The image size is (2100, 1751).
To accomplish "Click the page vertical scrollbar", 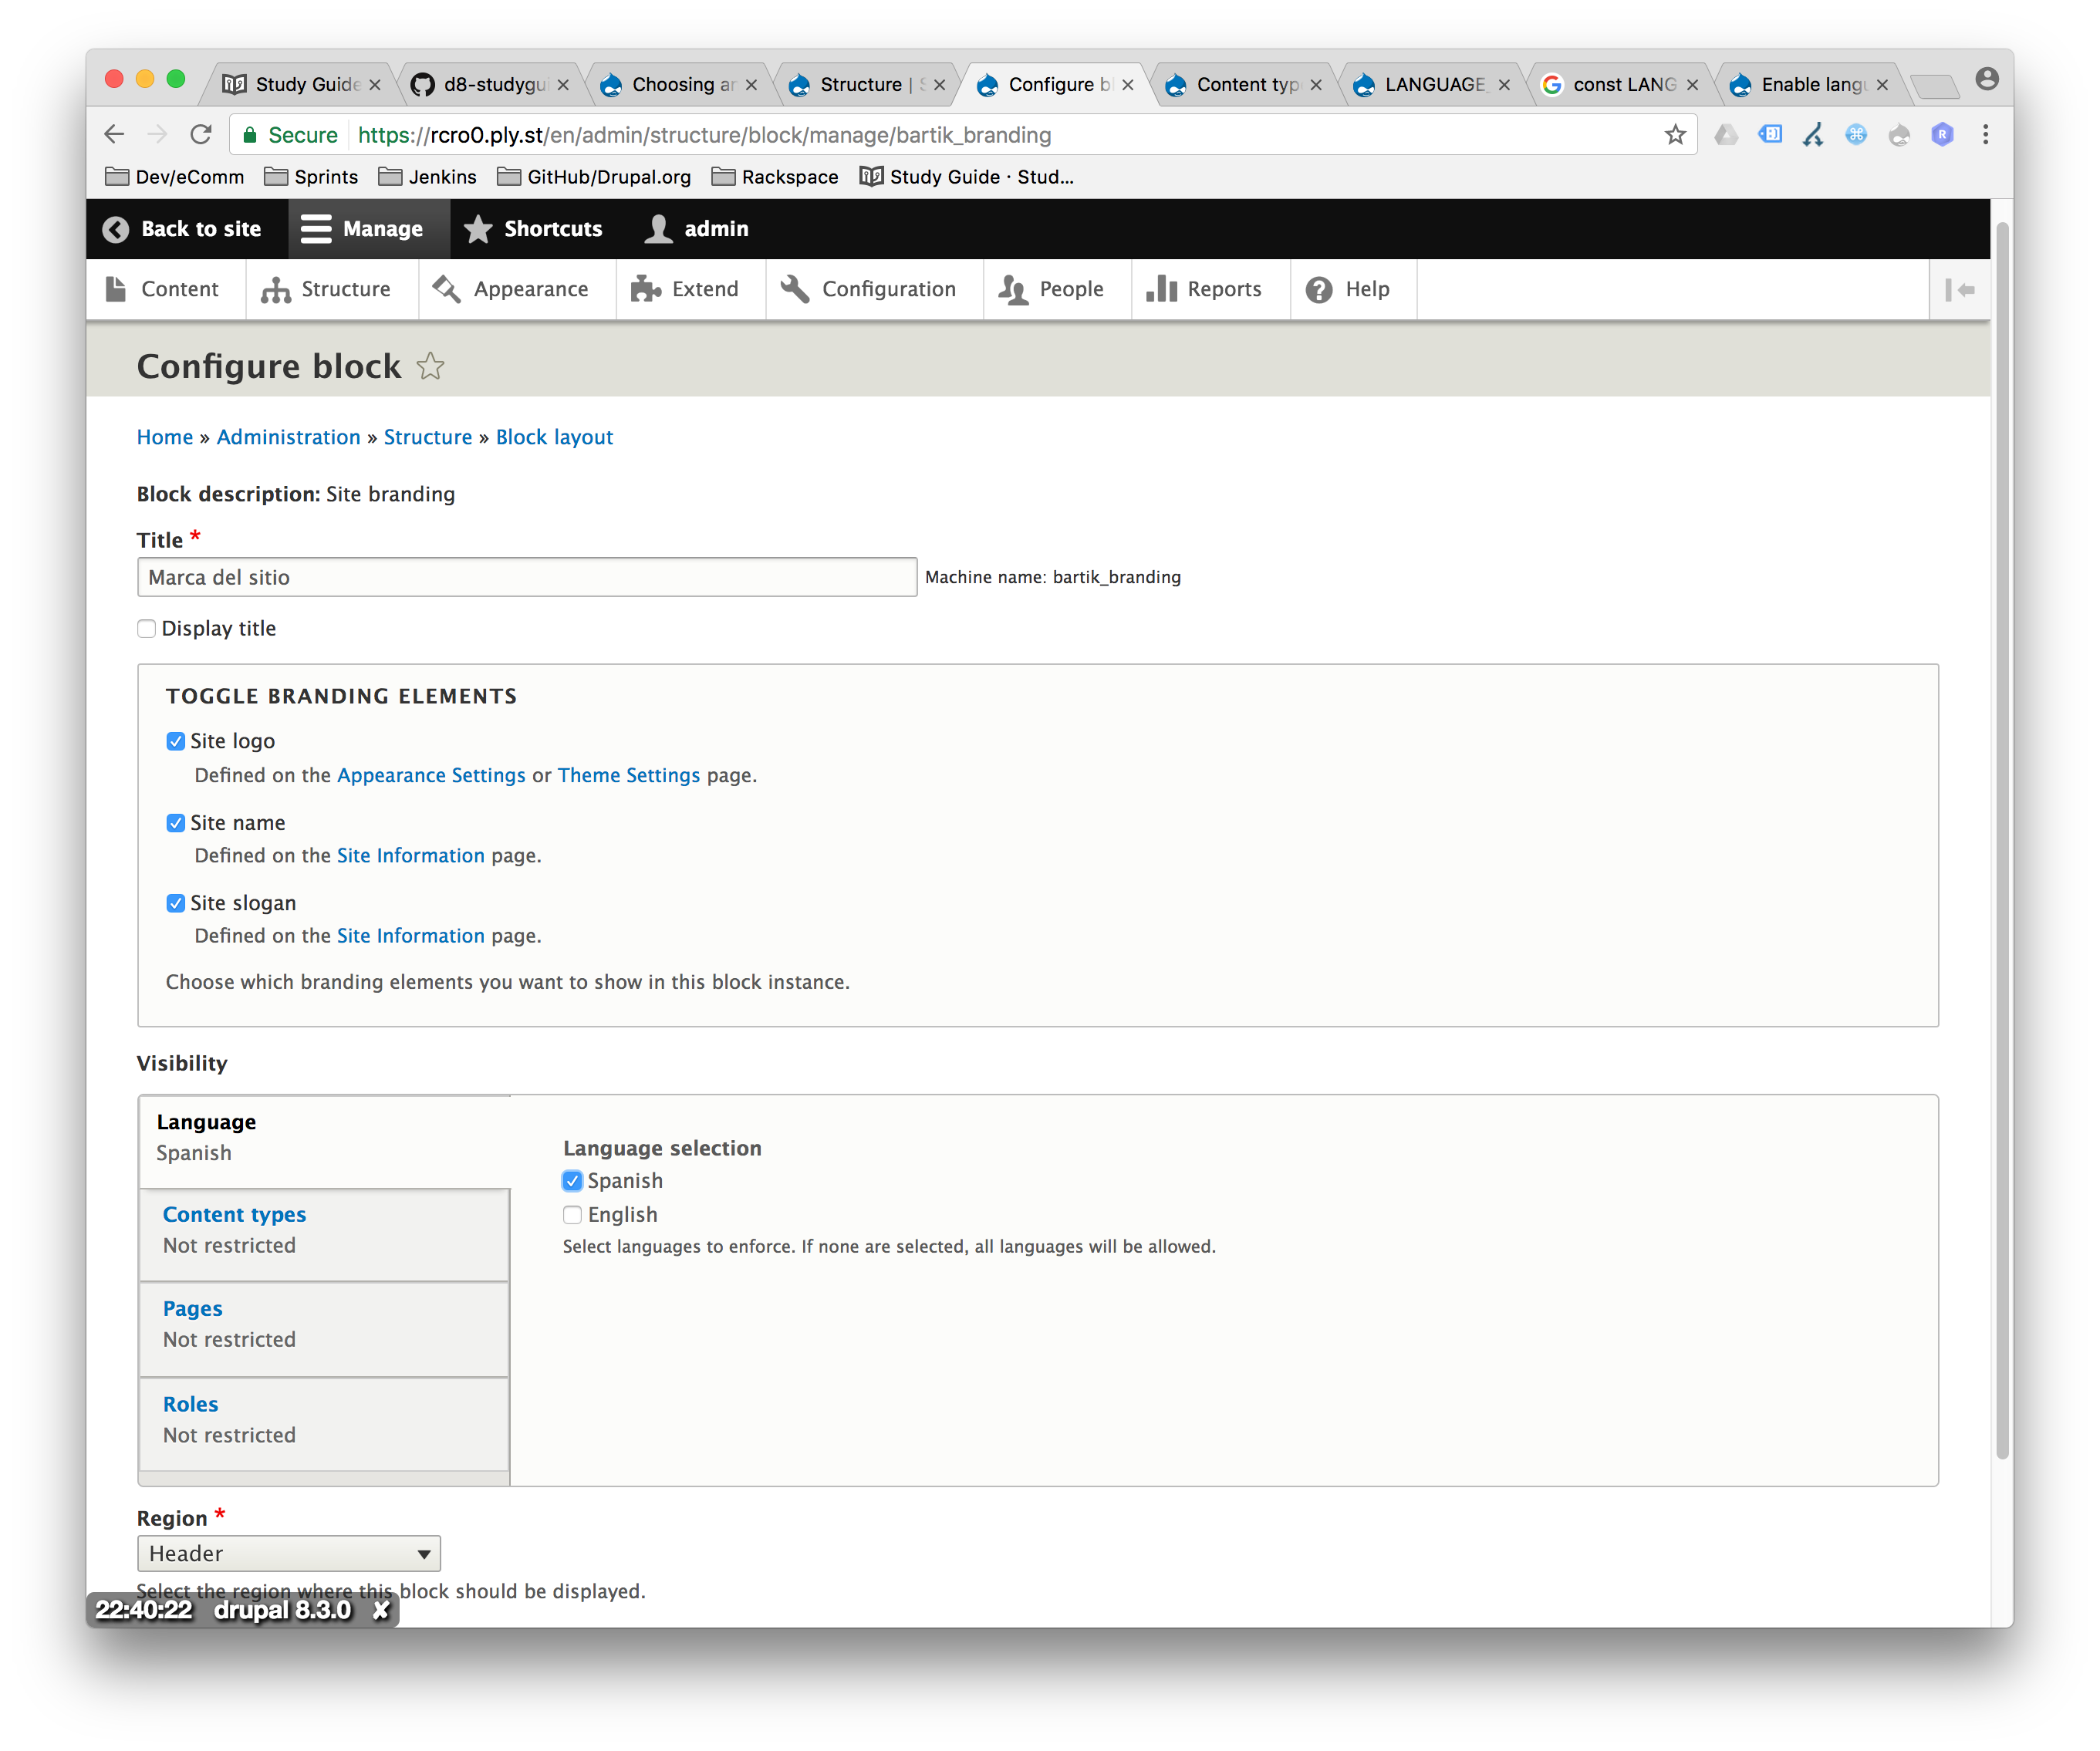I will (2002, 840).
